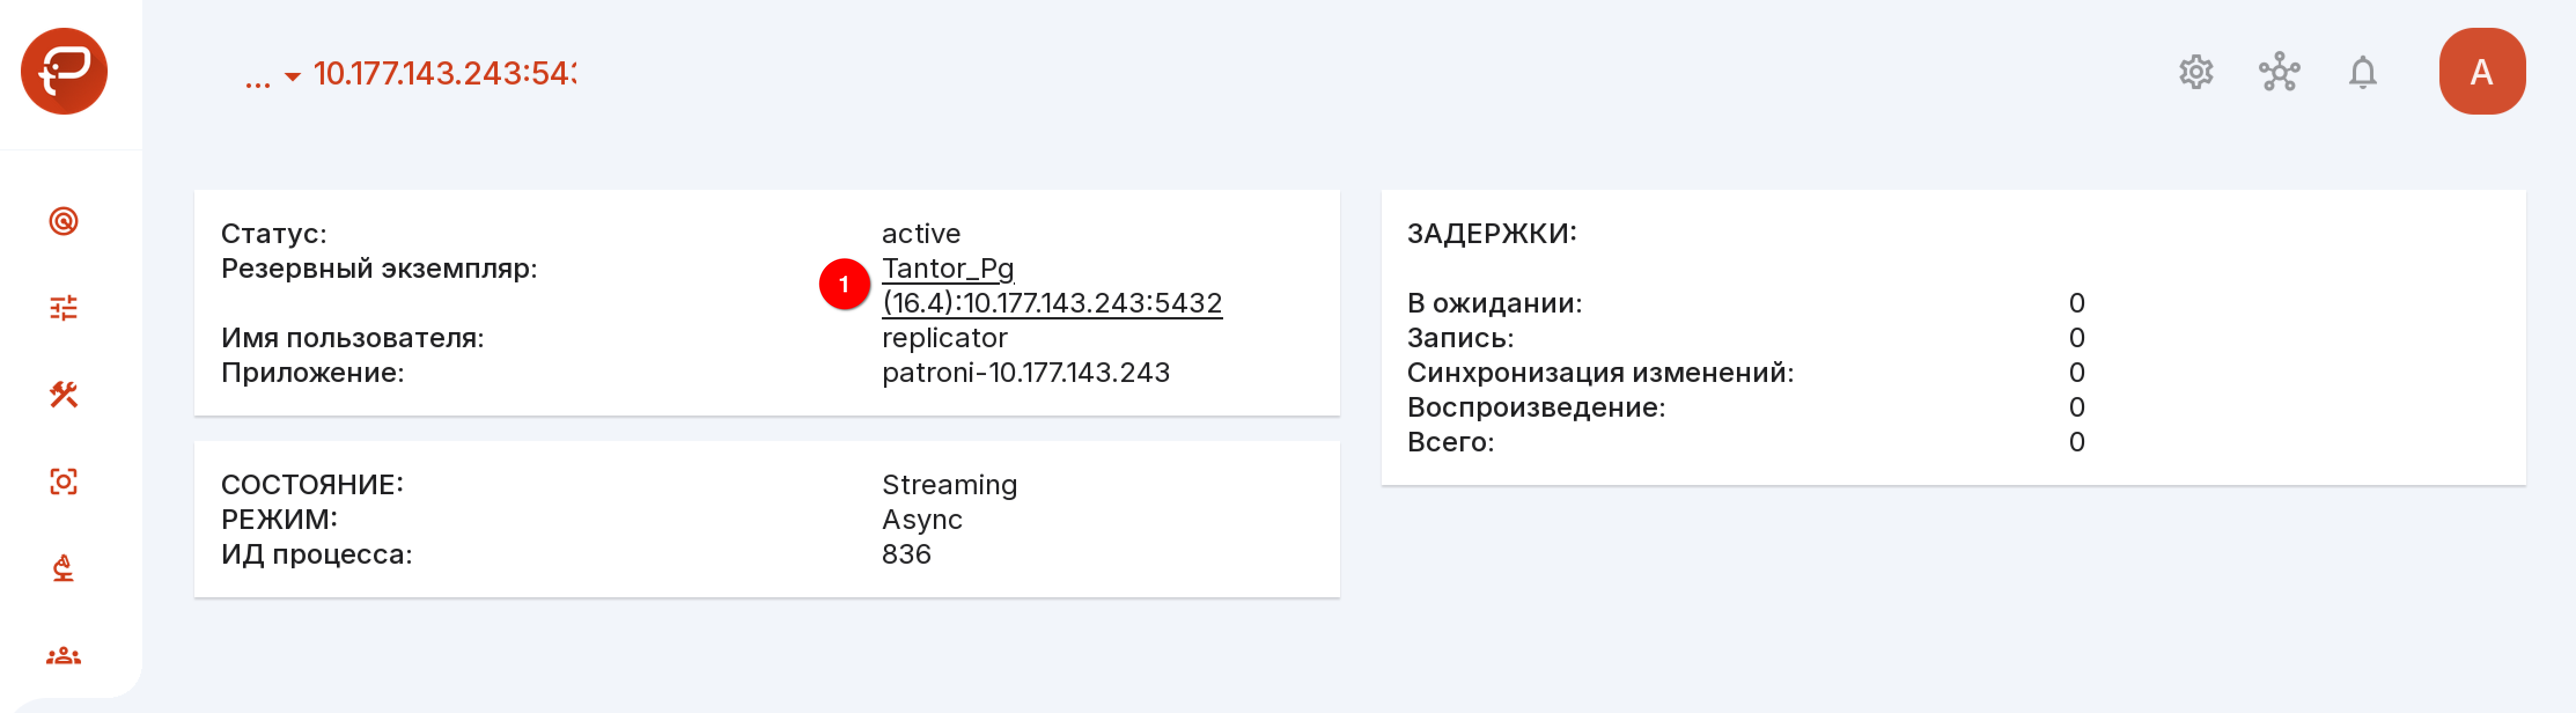This screenshot has width=2576, height=713.
Task: Open the wrench and hammer maintenance icon
Action: point(63,395)
